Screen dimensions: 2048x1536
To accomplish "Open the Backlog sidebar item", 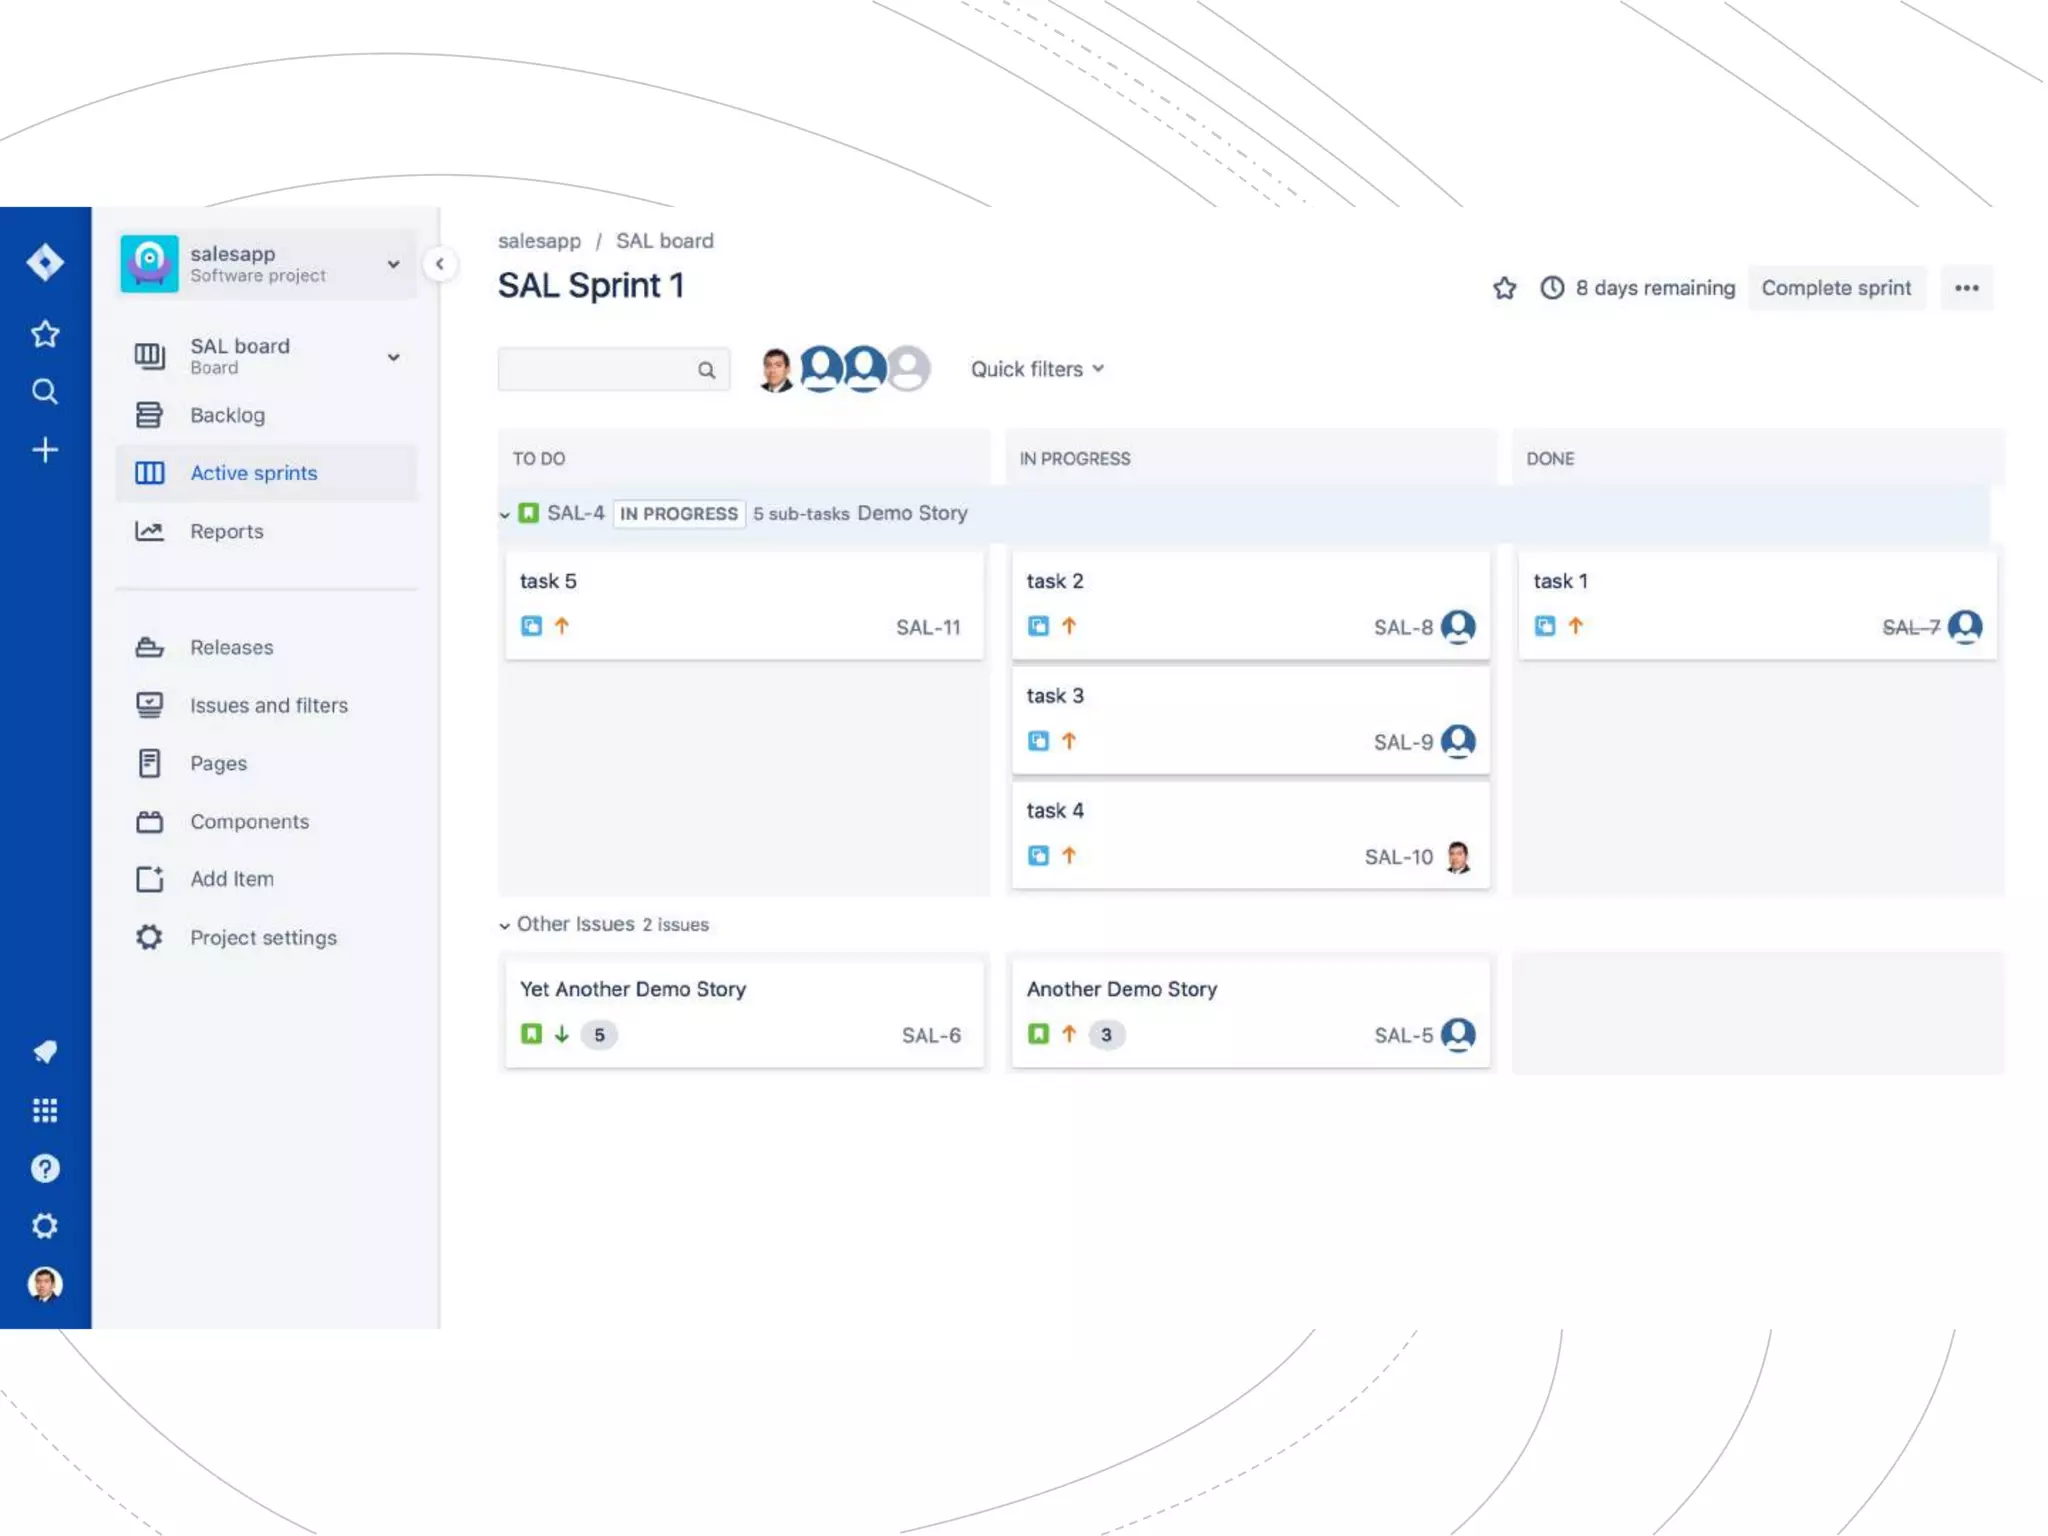I will click(228, 415).
